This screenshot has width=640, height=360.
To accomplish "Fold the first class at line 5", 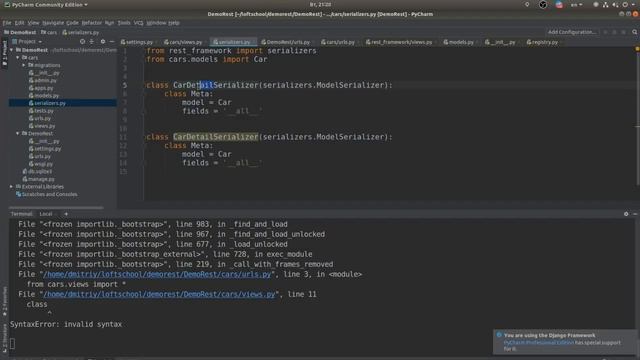I will tap(144, 85).
